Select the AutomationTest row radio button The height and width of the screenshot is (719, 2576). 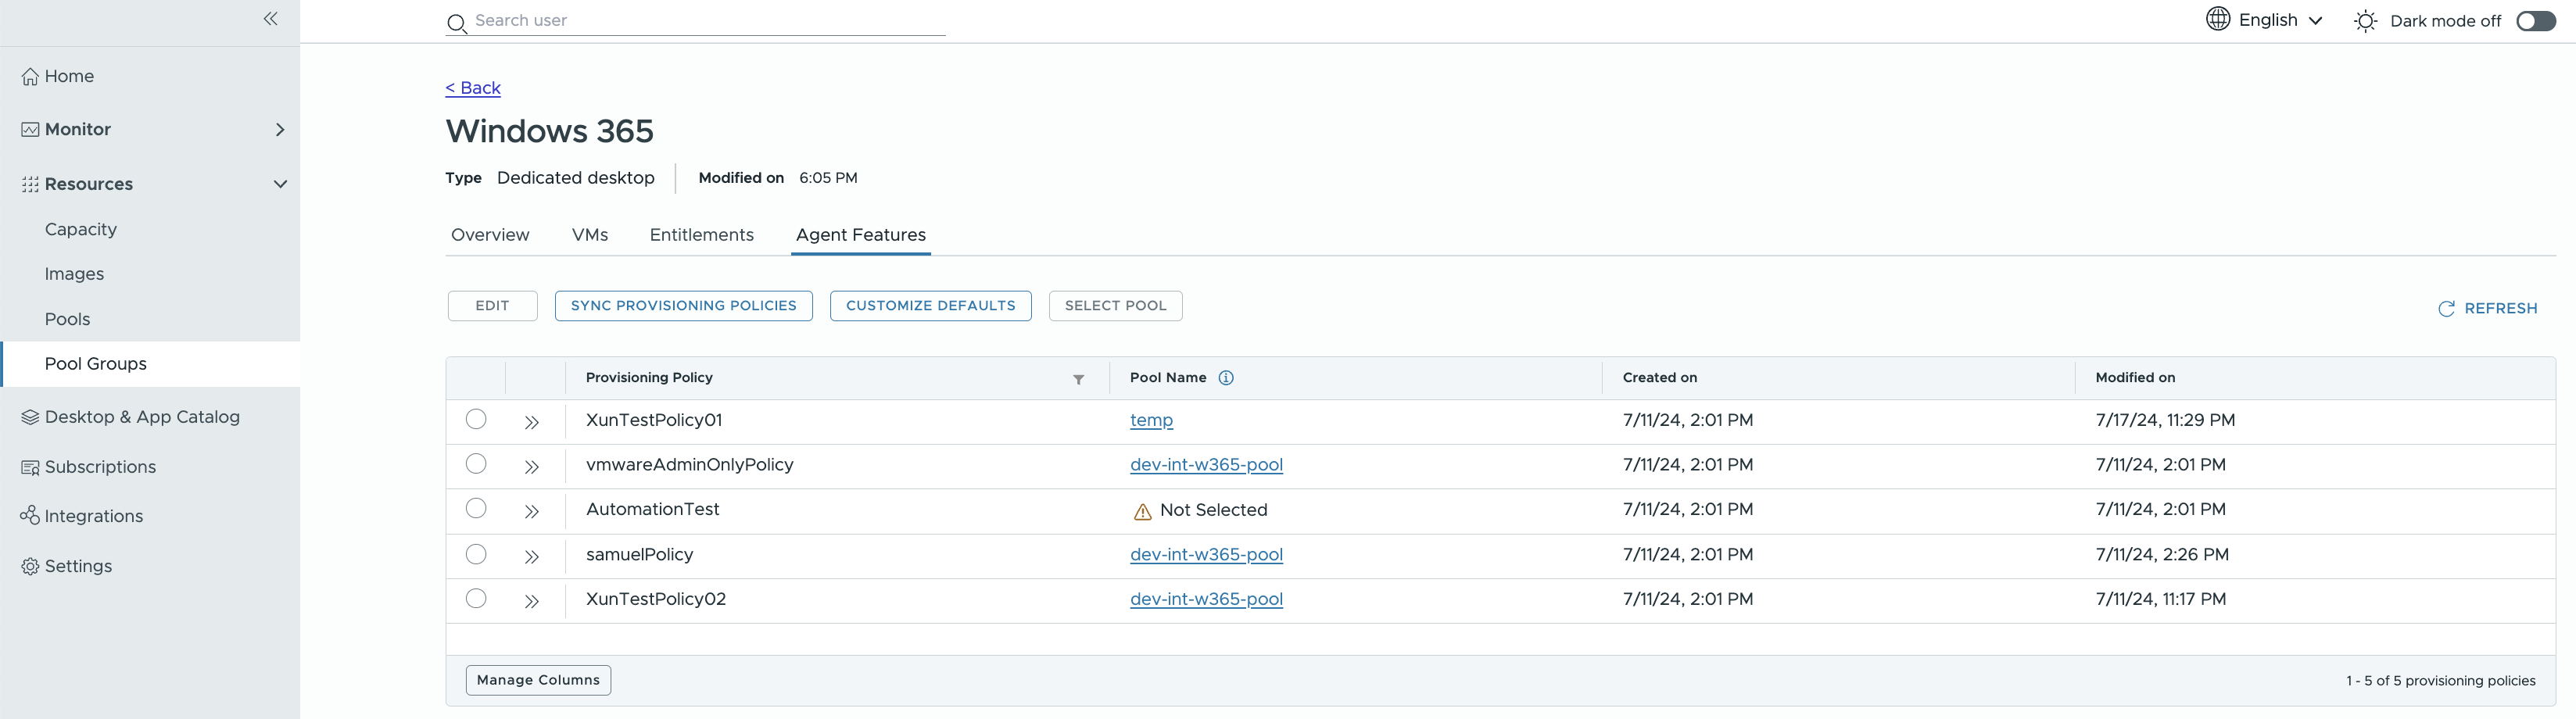tap(476, 509)
